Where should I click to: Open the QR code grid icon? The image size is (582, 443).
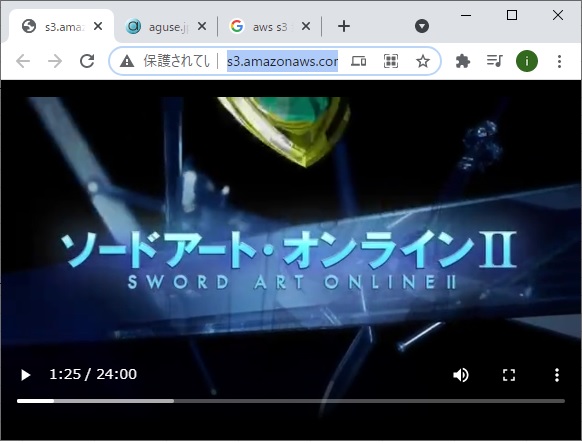tap(390, 61)
